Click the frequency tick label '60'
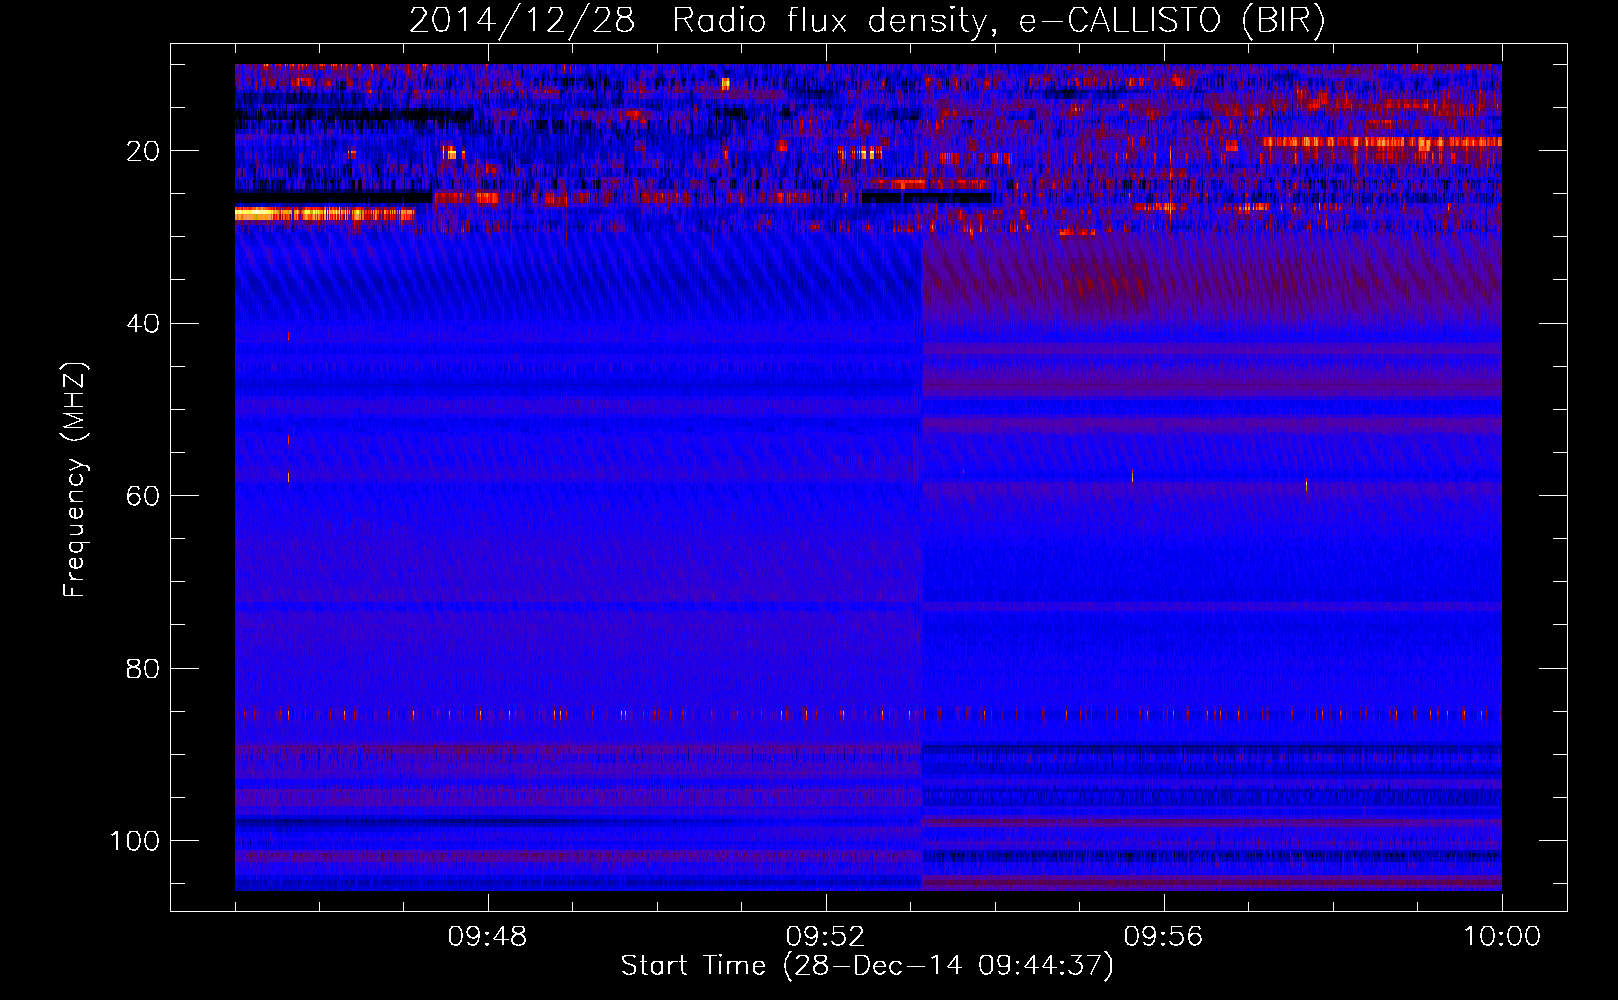 143,496
